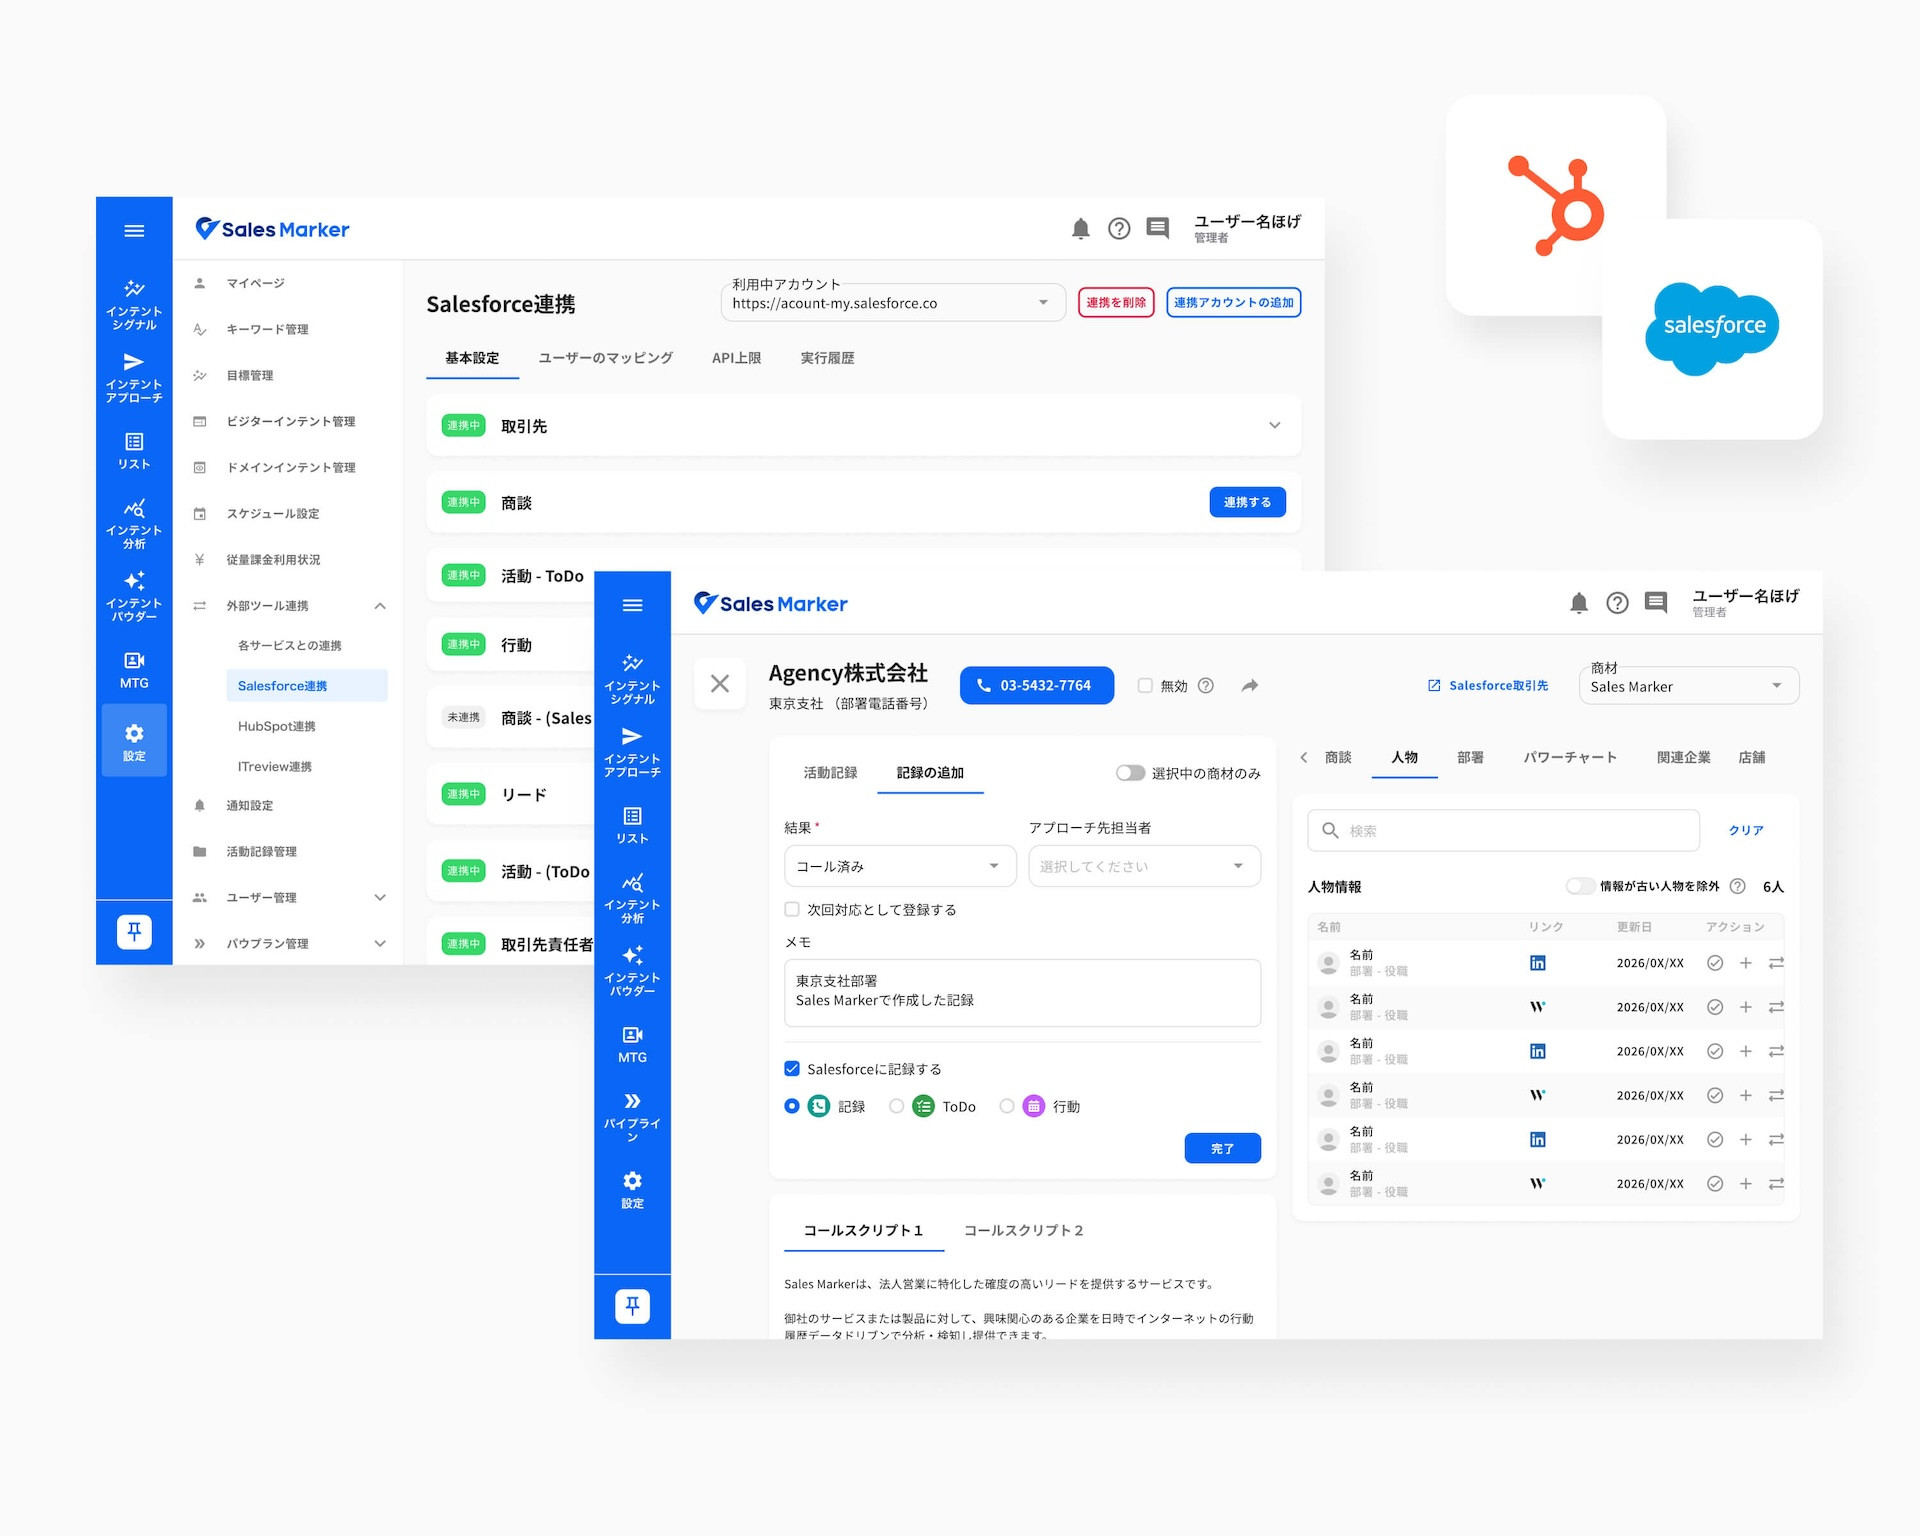The height and width of the screenshot is (1536, 1920).
Task: Switch to コールスクリプト２ tab
Action: pos(1023,1231)
